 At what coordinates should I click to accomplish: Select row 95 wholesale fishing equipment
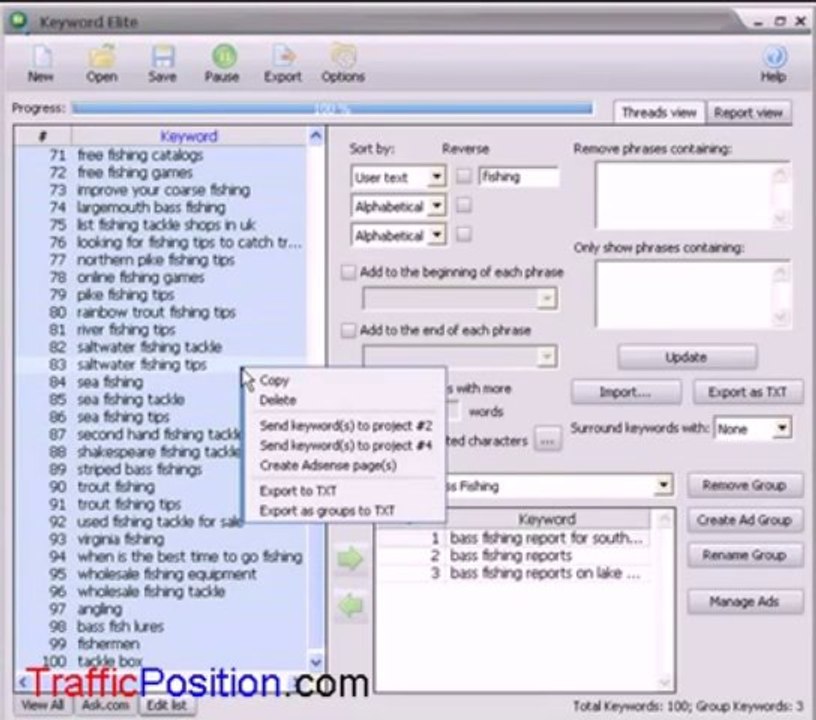pos(161,574)
